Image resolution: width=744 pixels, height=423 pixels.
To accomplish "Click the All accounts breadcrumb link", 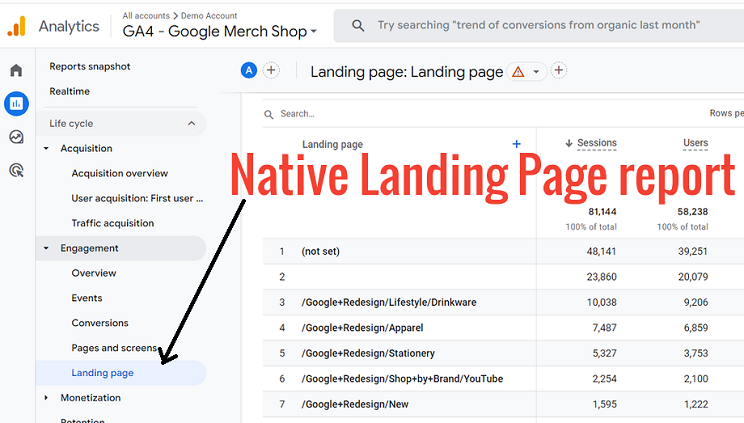I will point(146,16).
